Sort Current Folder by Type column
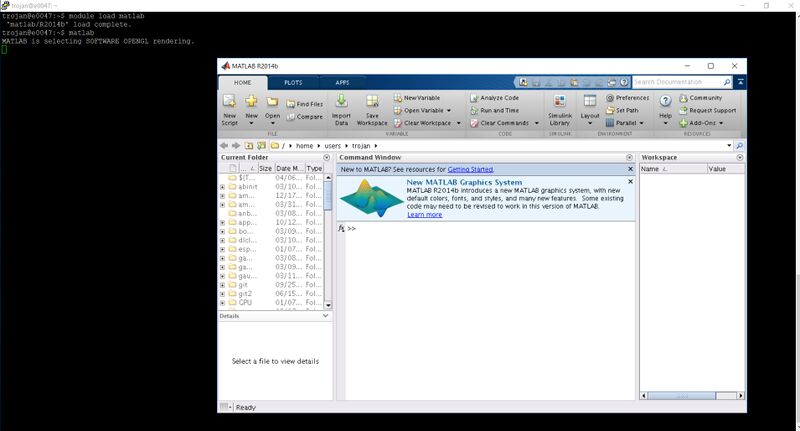800x431 pixels. click(314, 168)
